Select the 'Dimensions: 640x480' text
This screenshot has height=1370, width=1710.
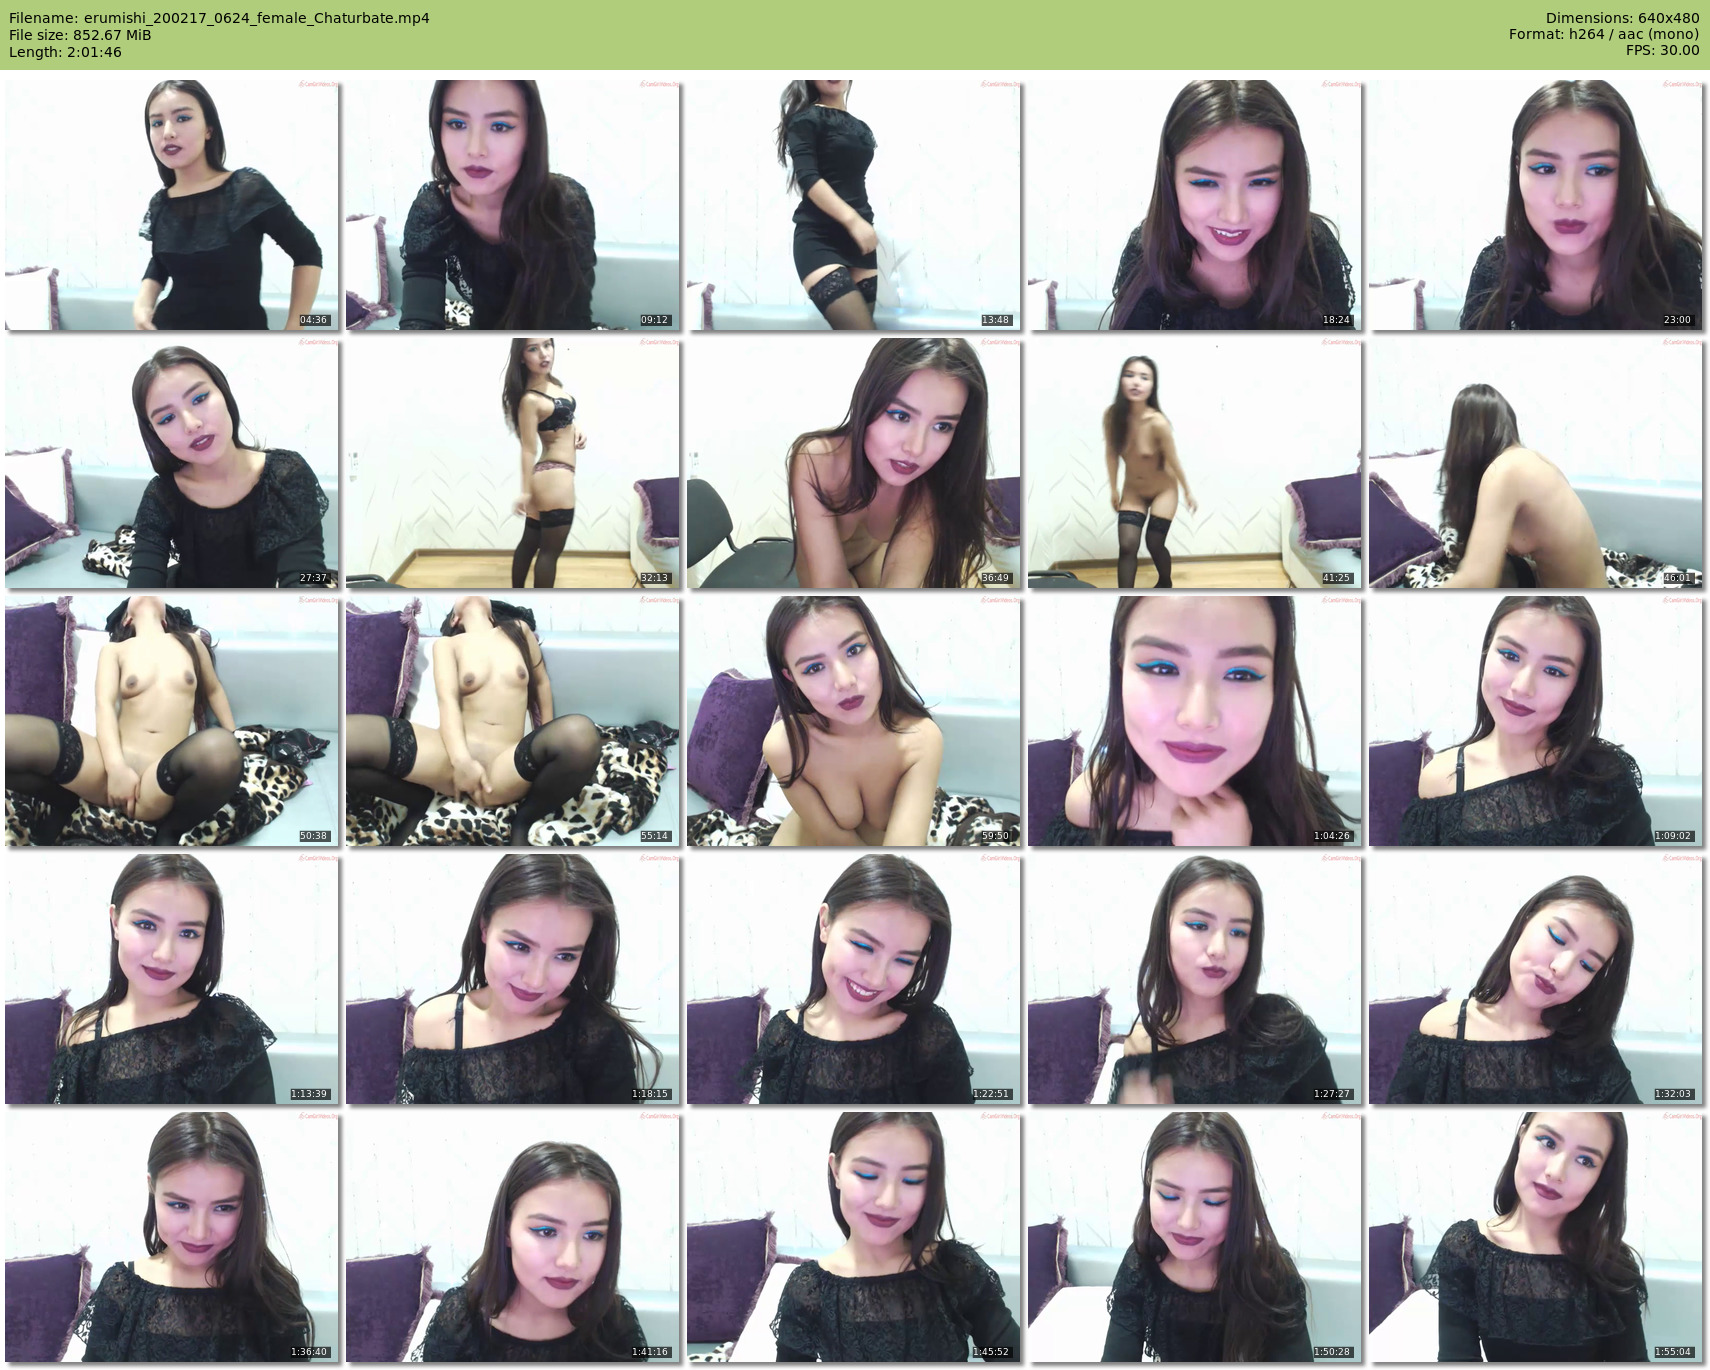click(1622, 18)
